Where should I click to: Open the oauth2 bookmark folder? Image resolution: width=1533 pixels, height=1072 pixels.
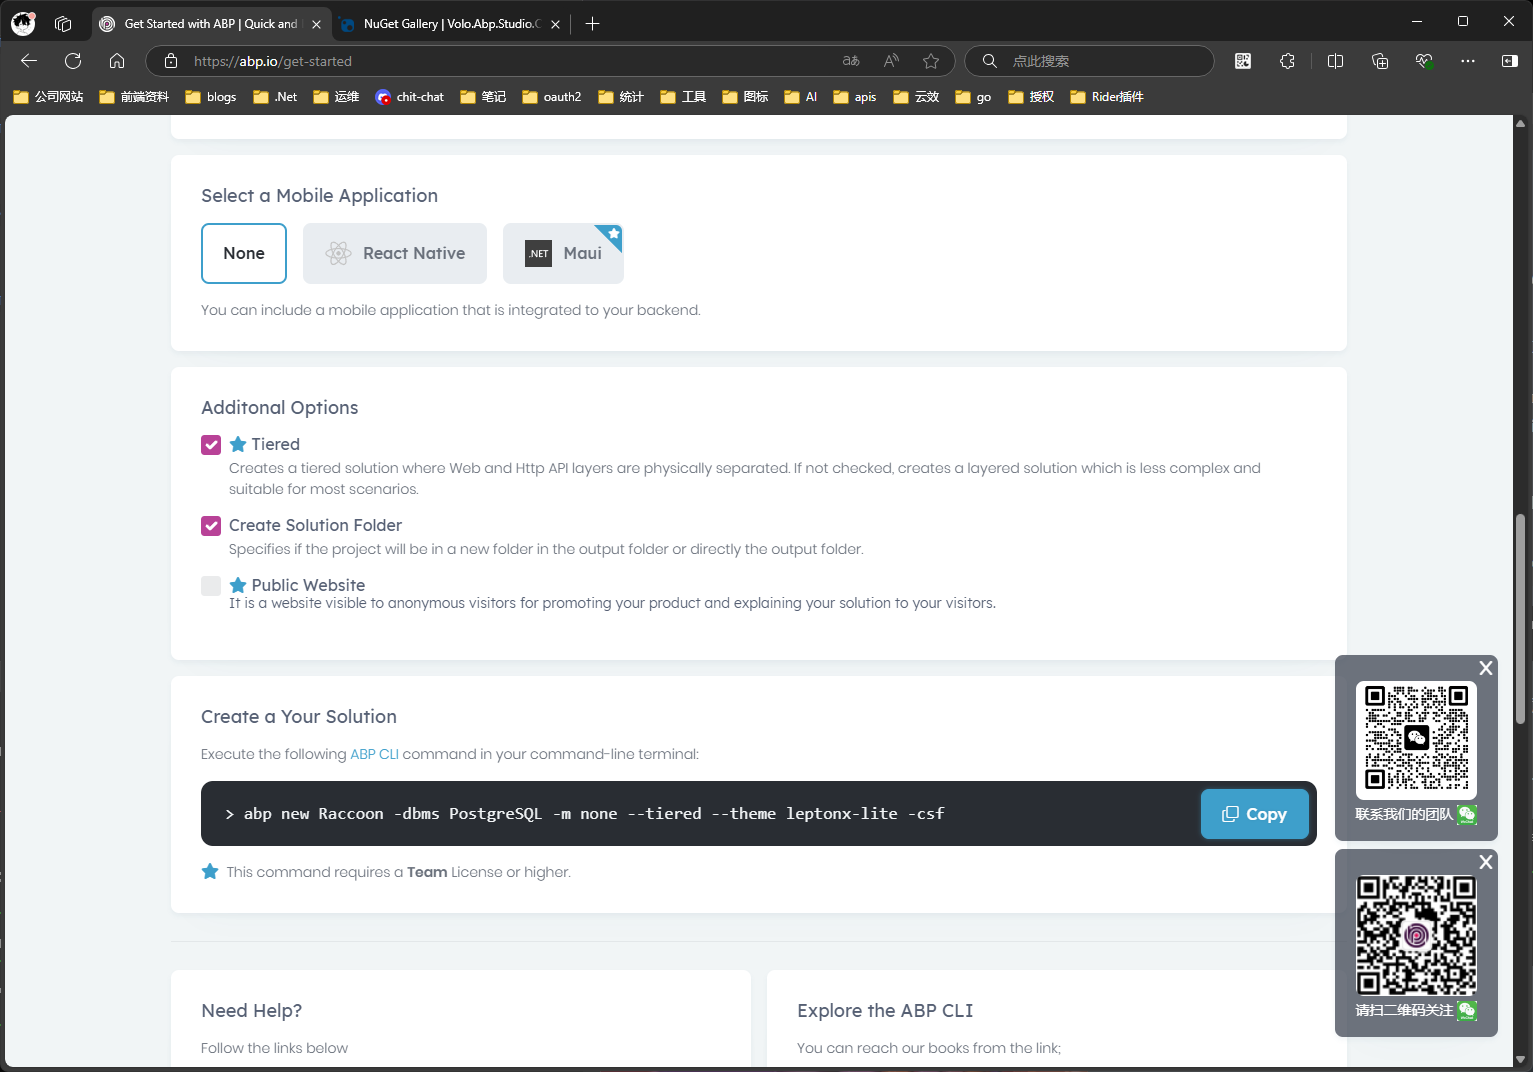(x=551, y=97)
